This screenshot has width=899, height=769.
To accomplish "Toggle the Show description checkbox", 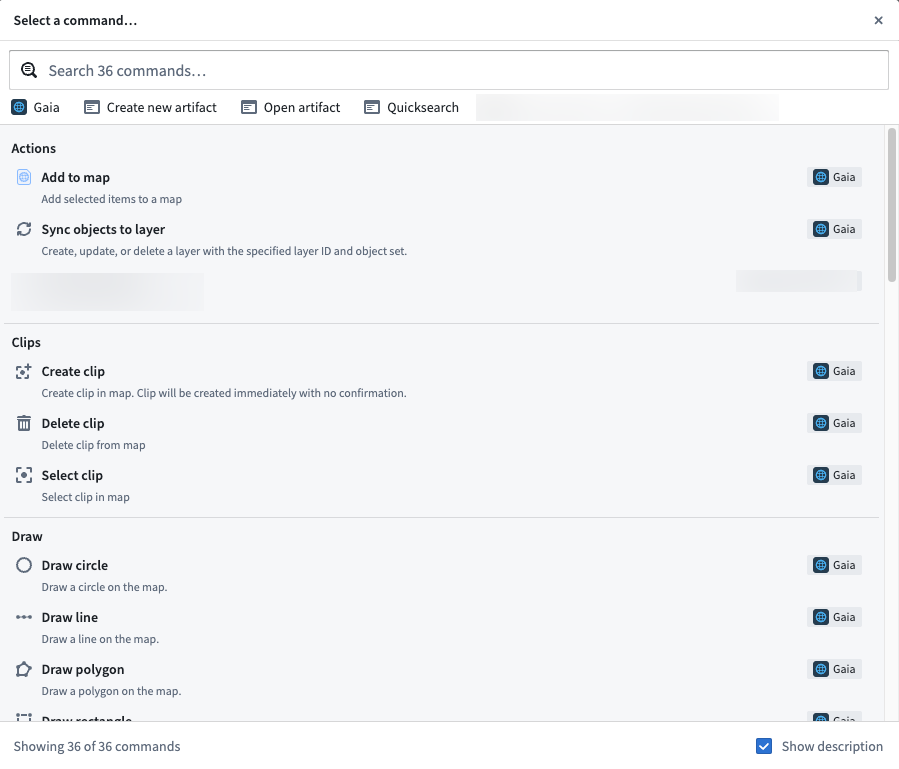I will (x=764, y=746).
